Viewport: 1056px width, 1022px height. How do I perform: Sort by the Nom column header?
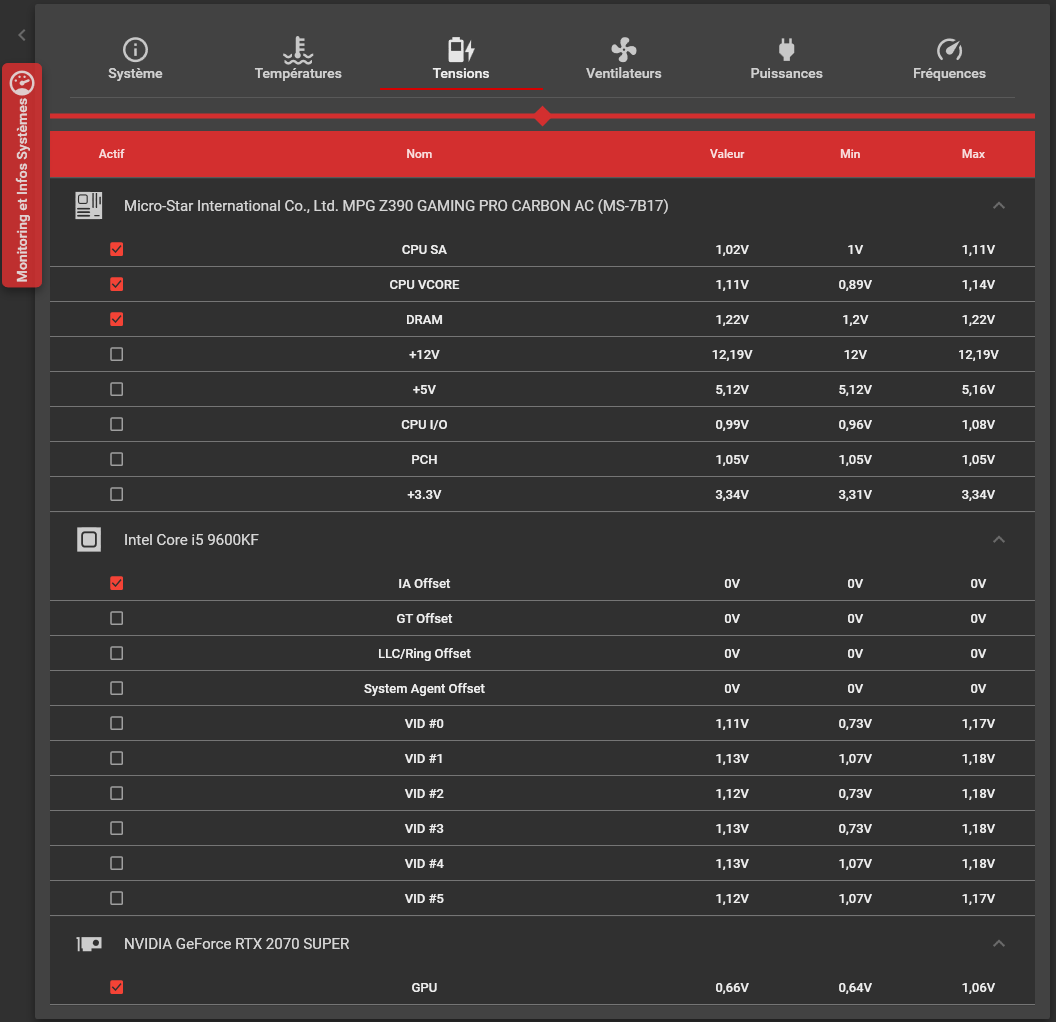[419, 154]
